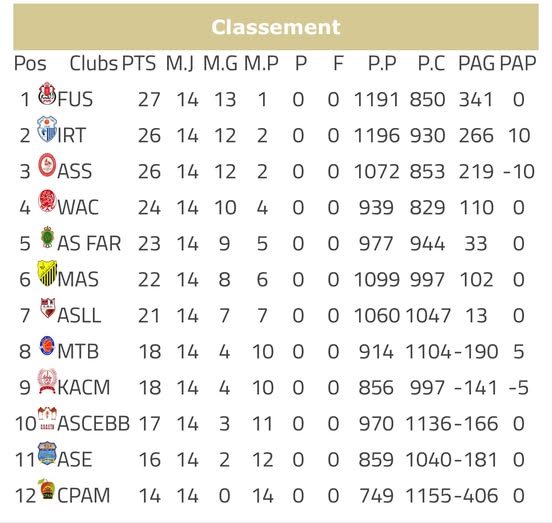Click the ASE blue shield icon
Screen dimensions: 552x523
(x=47, y=453)
